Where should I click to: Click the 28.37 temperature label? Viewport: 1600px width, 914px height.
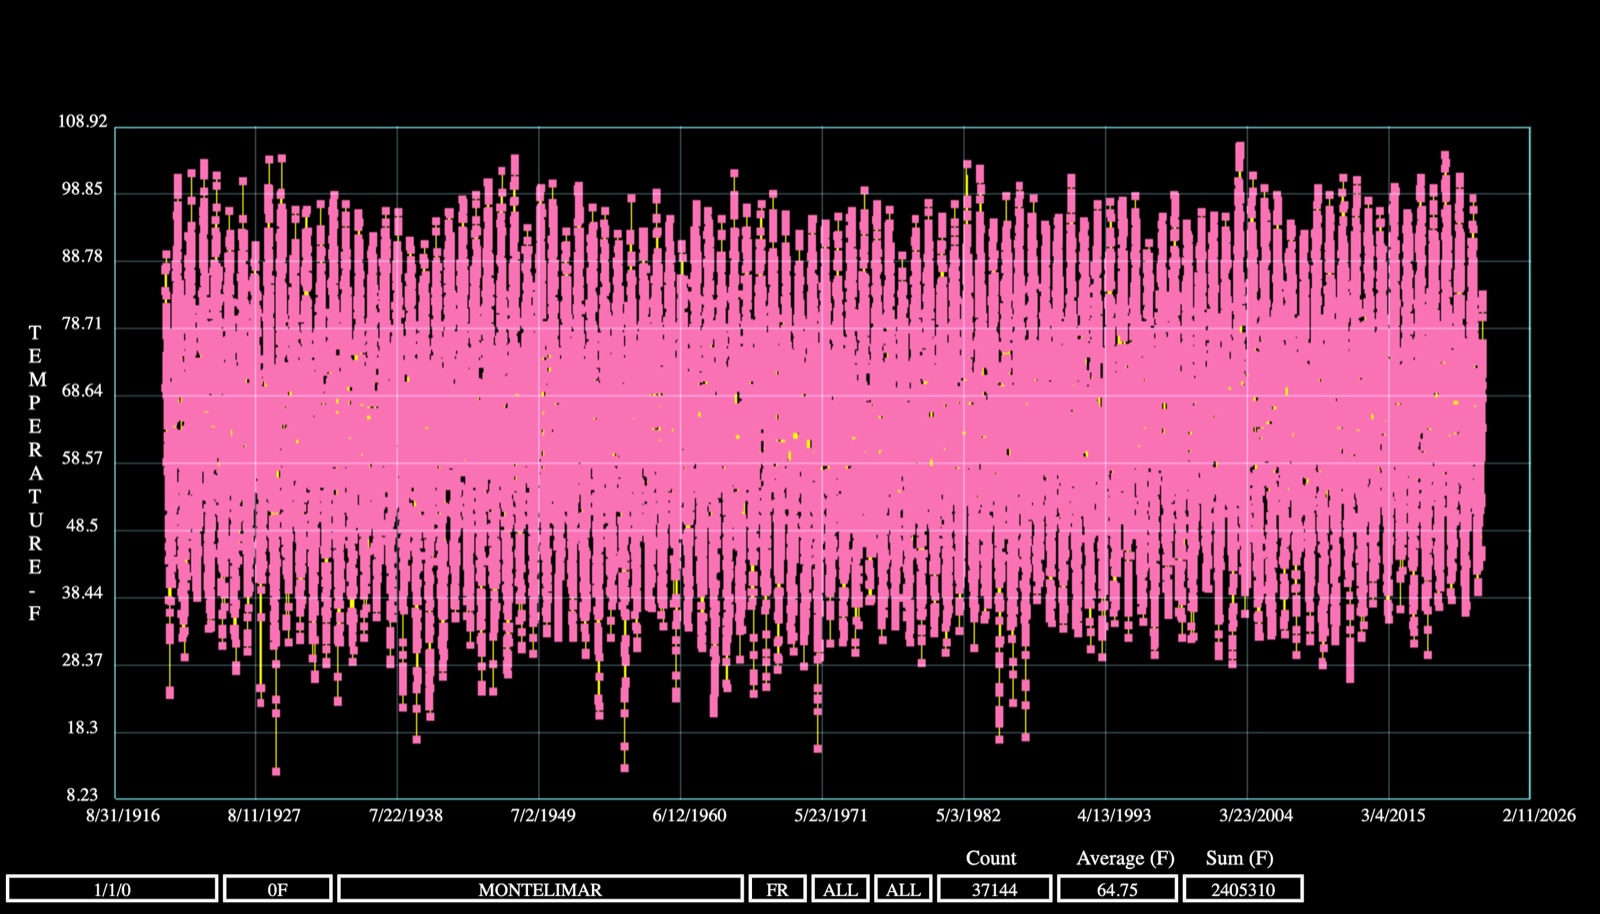pos(82,661)
